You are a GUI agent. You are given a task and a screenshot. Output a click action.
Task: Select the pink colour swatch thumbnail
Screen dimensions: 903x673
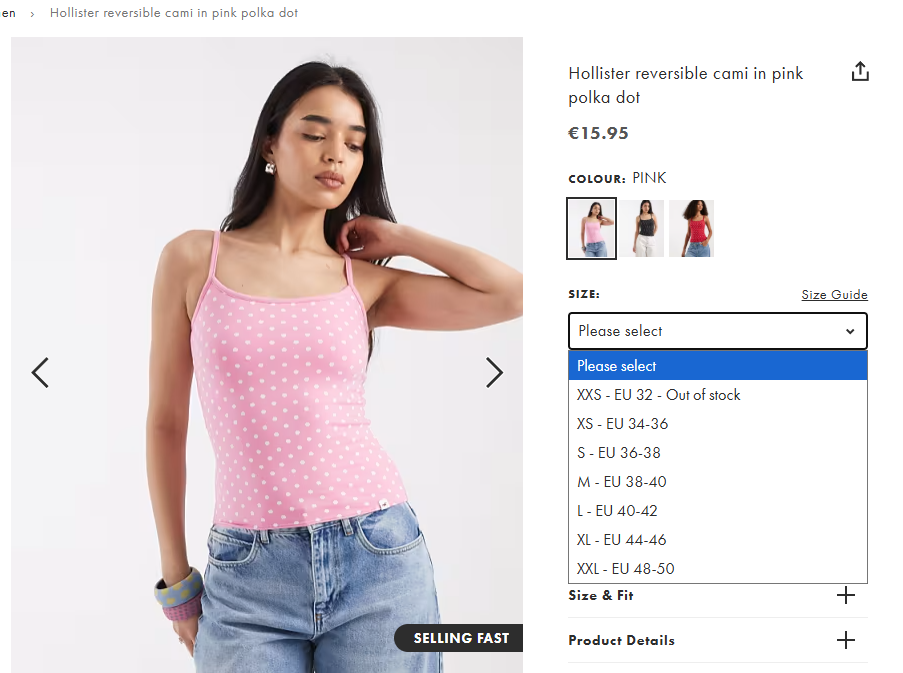[x=591, y=228]
